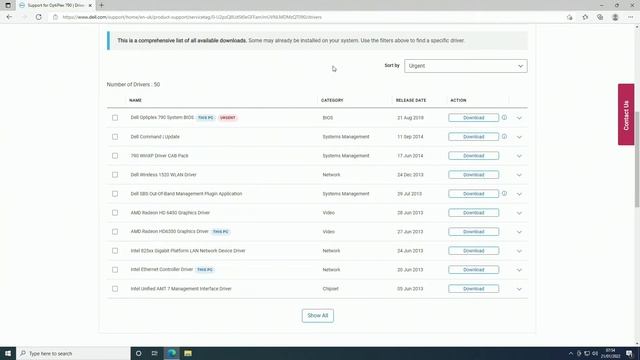Image resolution: width=640 pixels, height=360 pixels.
Task: Show info icon for System BIOS row
Action: [504, 118]
